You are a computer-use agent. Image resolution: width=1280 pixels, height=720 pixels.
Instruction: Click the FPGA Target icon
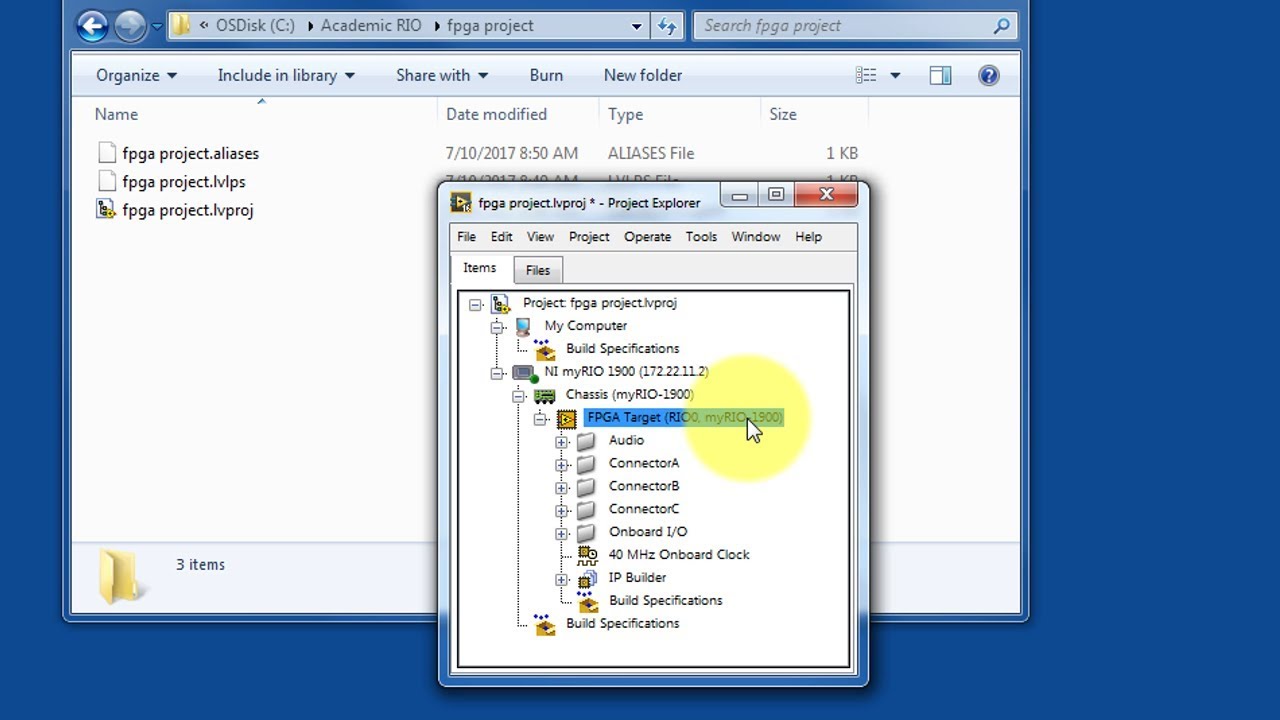[x=567, y=418]
